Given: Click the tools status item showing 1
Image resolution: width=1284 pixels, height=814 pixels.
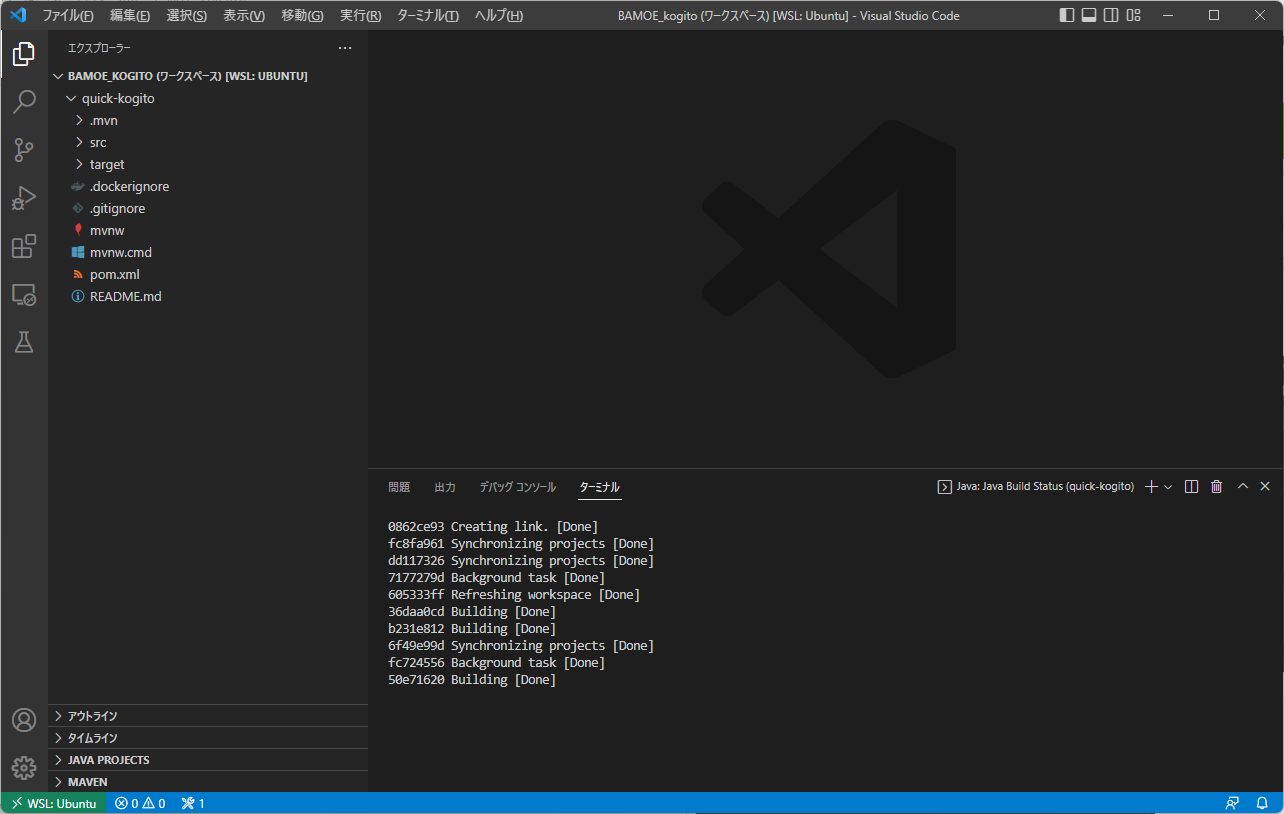Looking at the screenshot, I should click(x=193, y=803).
